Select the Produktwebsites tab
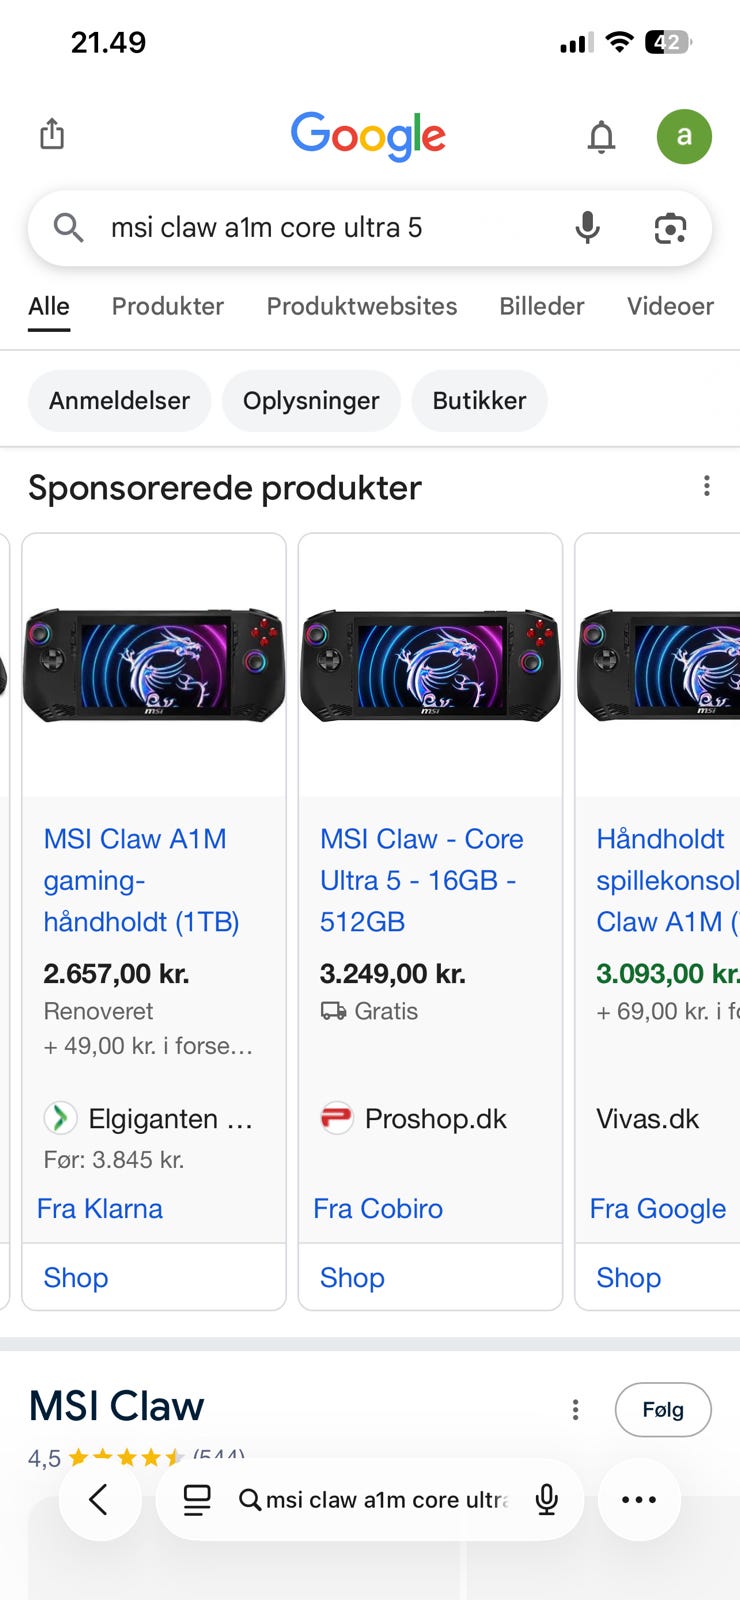 pyautogui.click(x=362, y=306)
